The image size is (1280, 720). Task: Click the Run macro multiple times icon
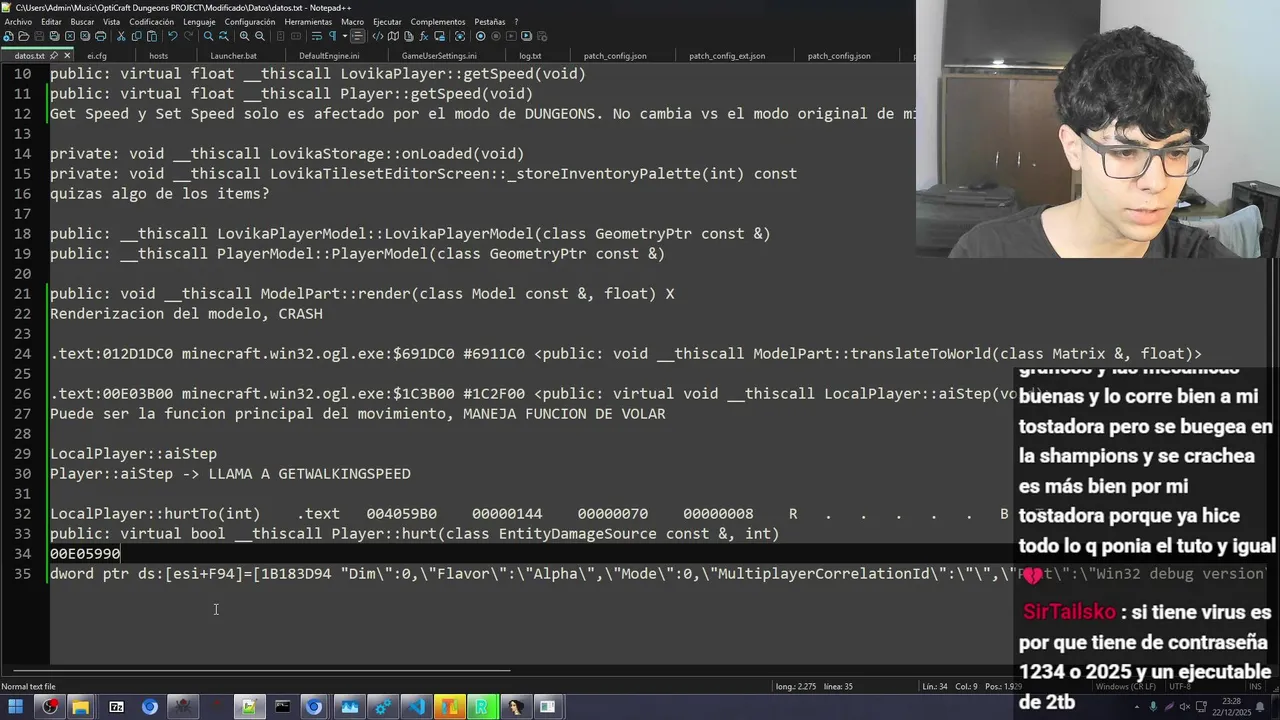pyautogui.click(x=526, y=36)
